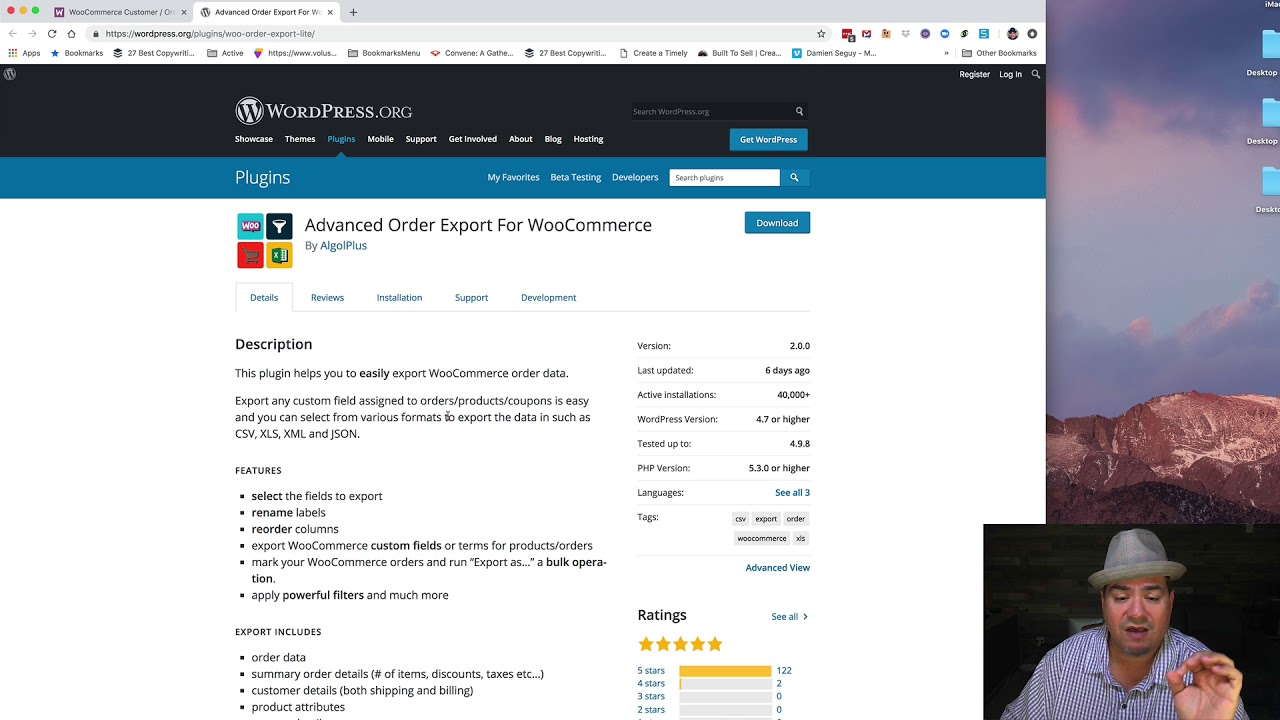Screen dimensions: 1280x720
Task: Click the woocommerce tag
Action: [x=762, y=538]
